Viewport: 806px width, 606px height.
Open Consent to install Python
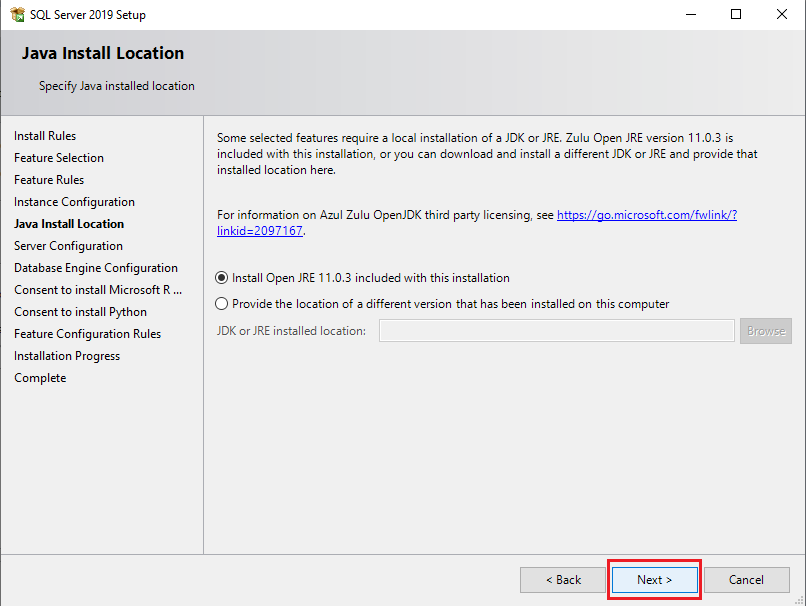pyautogui.click(x=80, y=311)
